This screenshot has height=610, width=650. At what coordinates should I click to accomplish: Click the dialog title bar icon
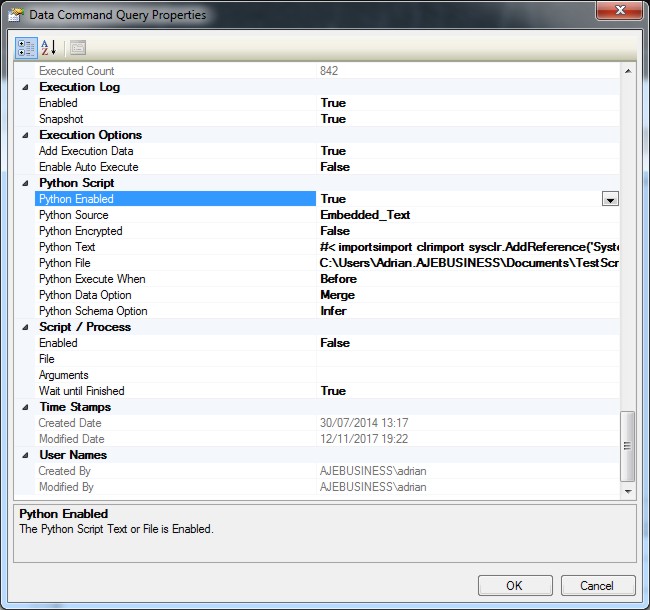15,15
